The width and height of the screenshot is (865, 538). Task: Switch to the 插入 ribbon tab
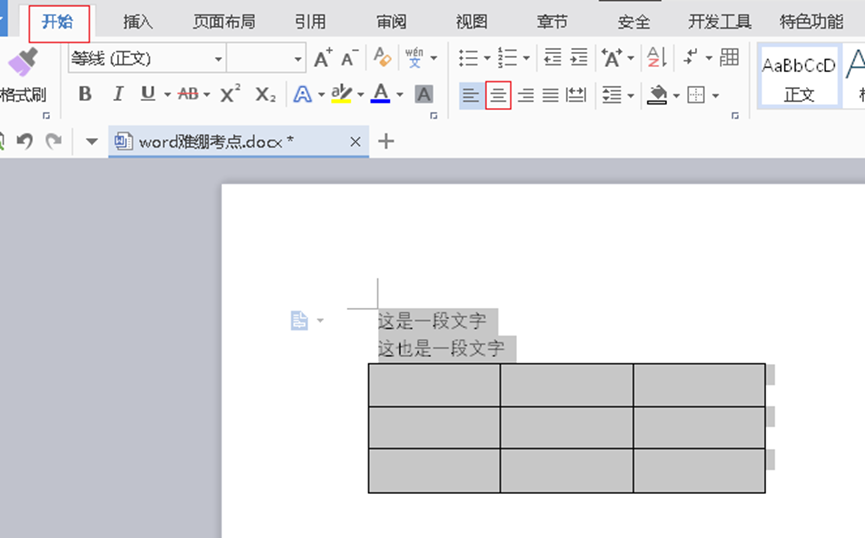click(x=137, y=21)
